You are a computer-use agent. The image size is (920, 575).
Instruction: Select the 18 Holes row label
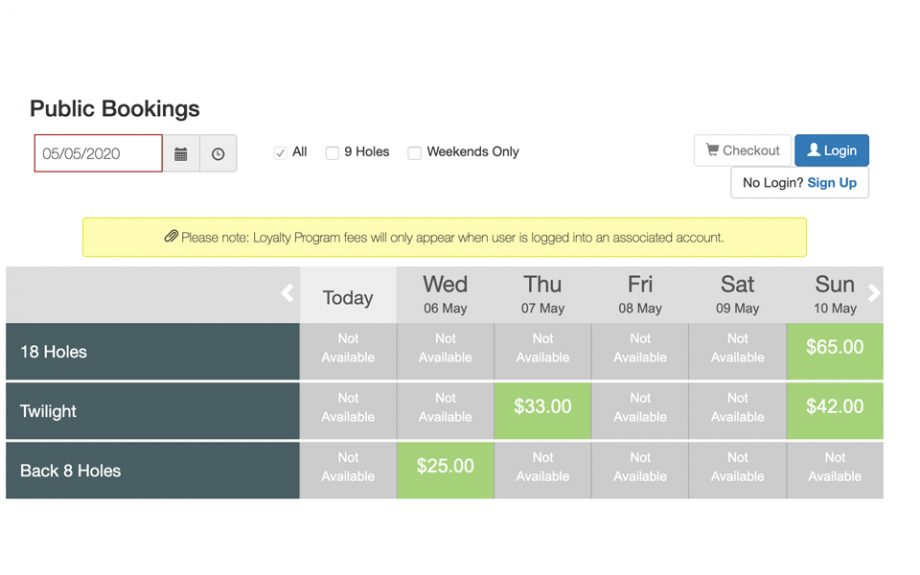[x=152, y=352]
